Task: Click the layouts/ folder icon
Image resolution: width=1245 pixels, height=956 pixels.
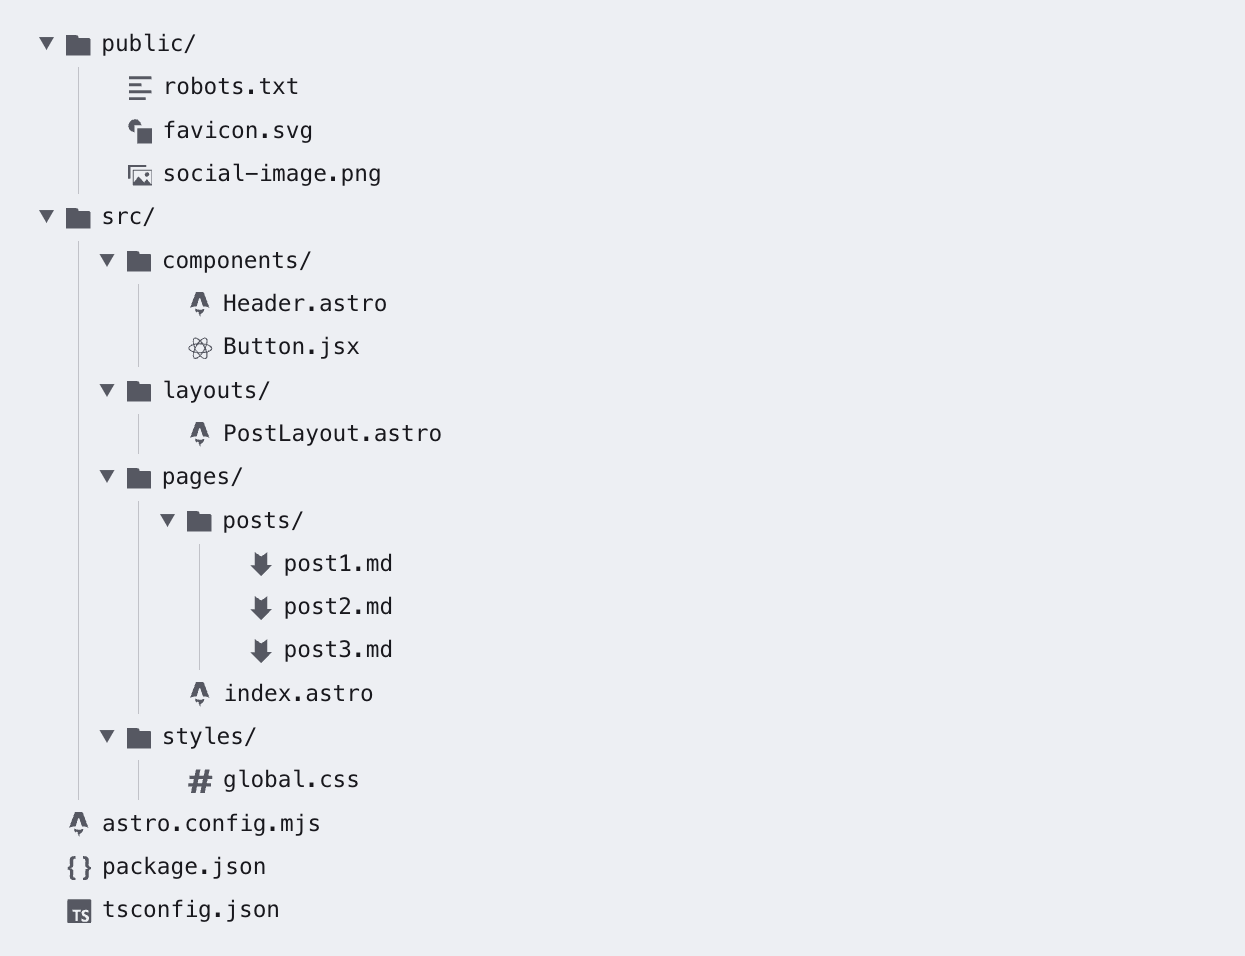Action: (x=139, y=391)
